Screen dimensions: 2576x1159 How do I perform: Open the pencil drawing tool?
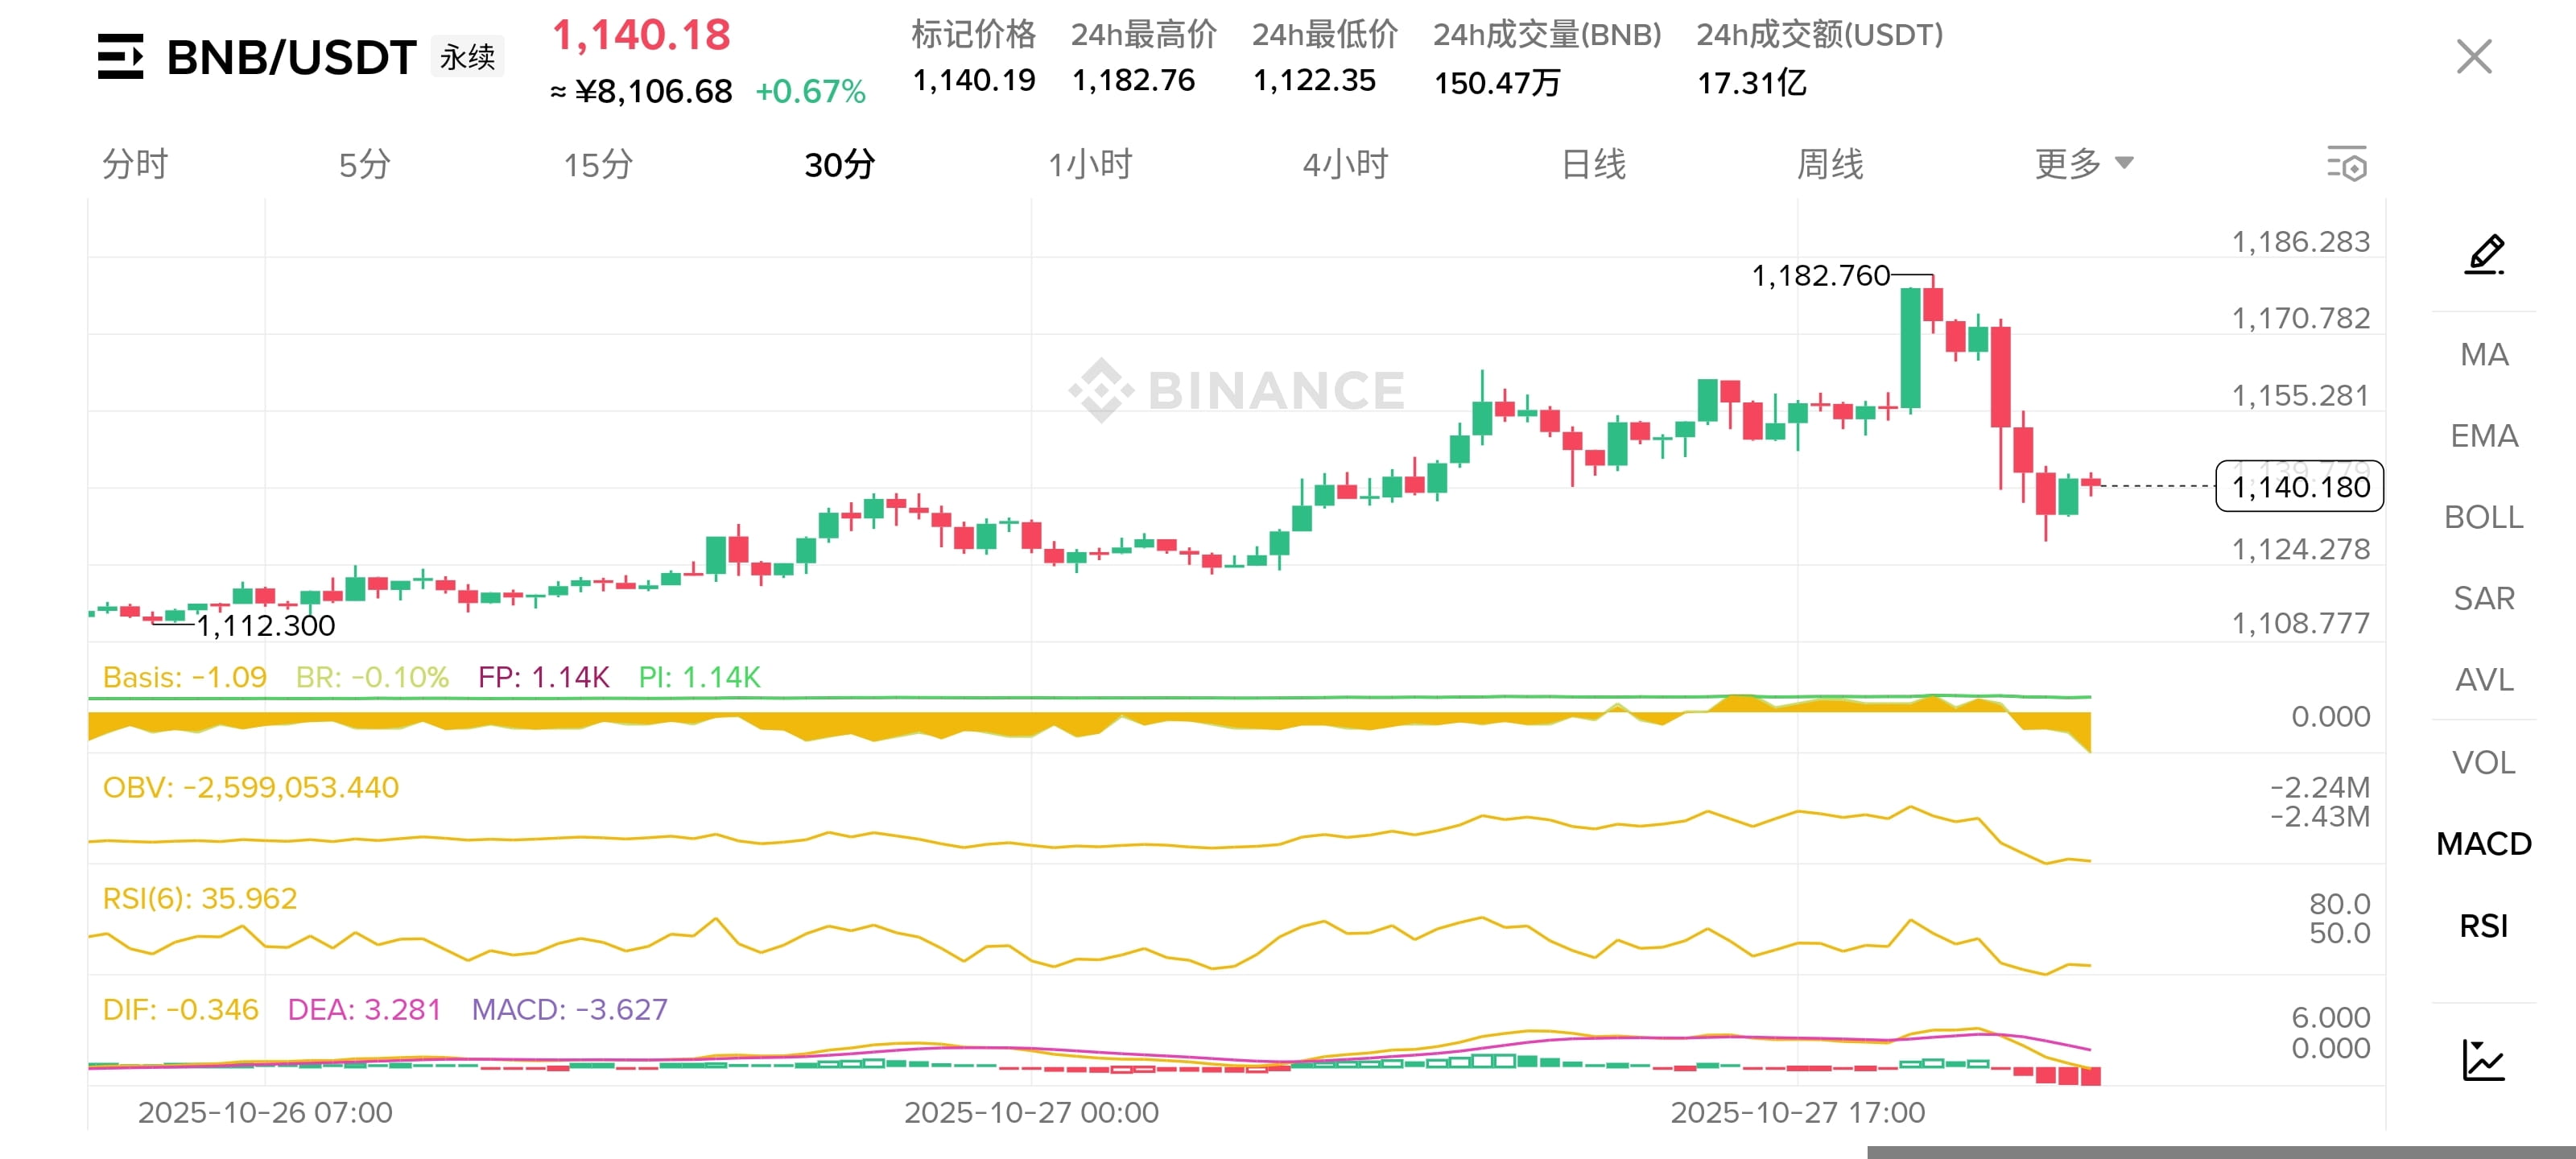click(2484, 254)
